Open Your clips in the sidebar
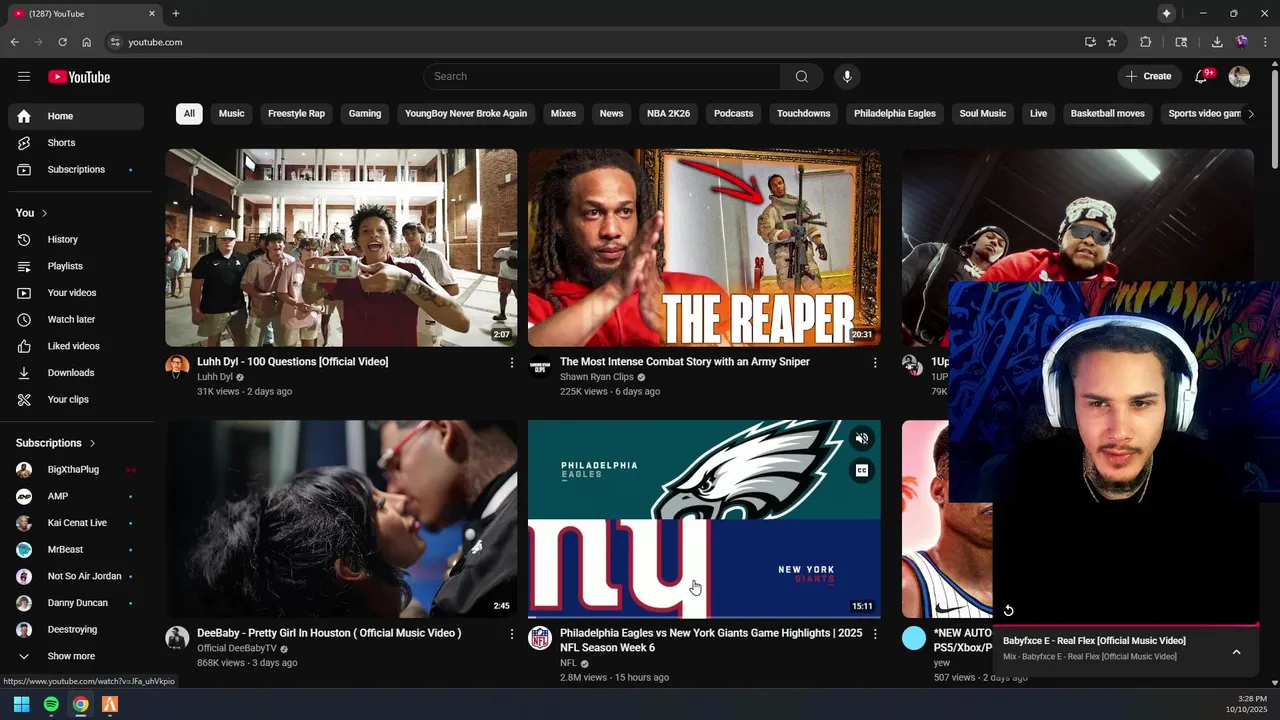Image resolution: width=1280 pixels, height=720 pixels. [76, 399]
